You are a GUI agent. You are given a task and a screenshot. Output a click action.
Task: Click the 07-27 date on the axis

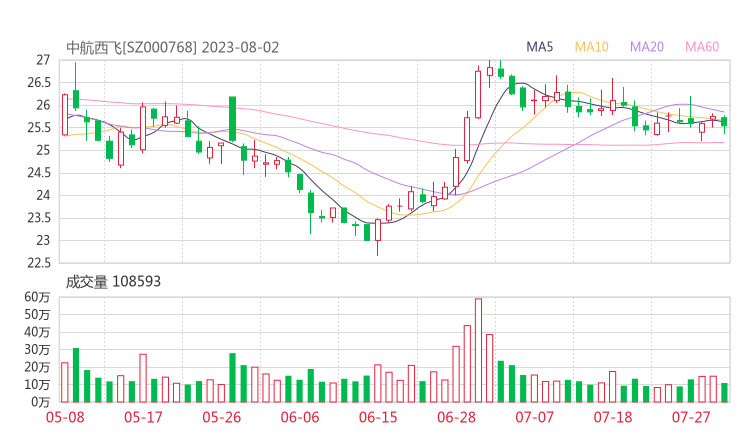coord(690,417)
